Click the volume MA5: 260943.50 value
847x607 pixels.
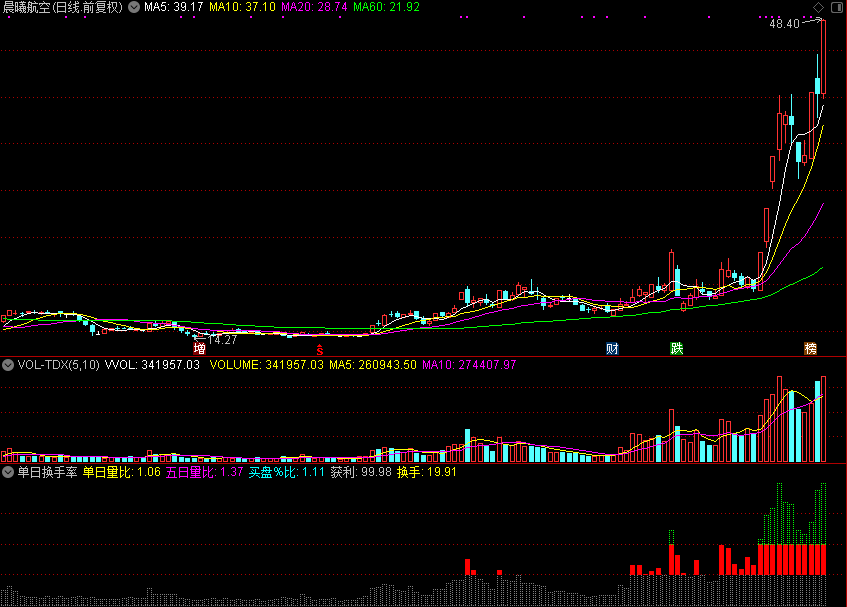coord(373,365)
